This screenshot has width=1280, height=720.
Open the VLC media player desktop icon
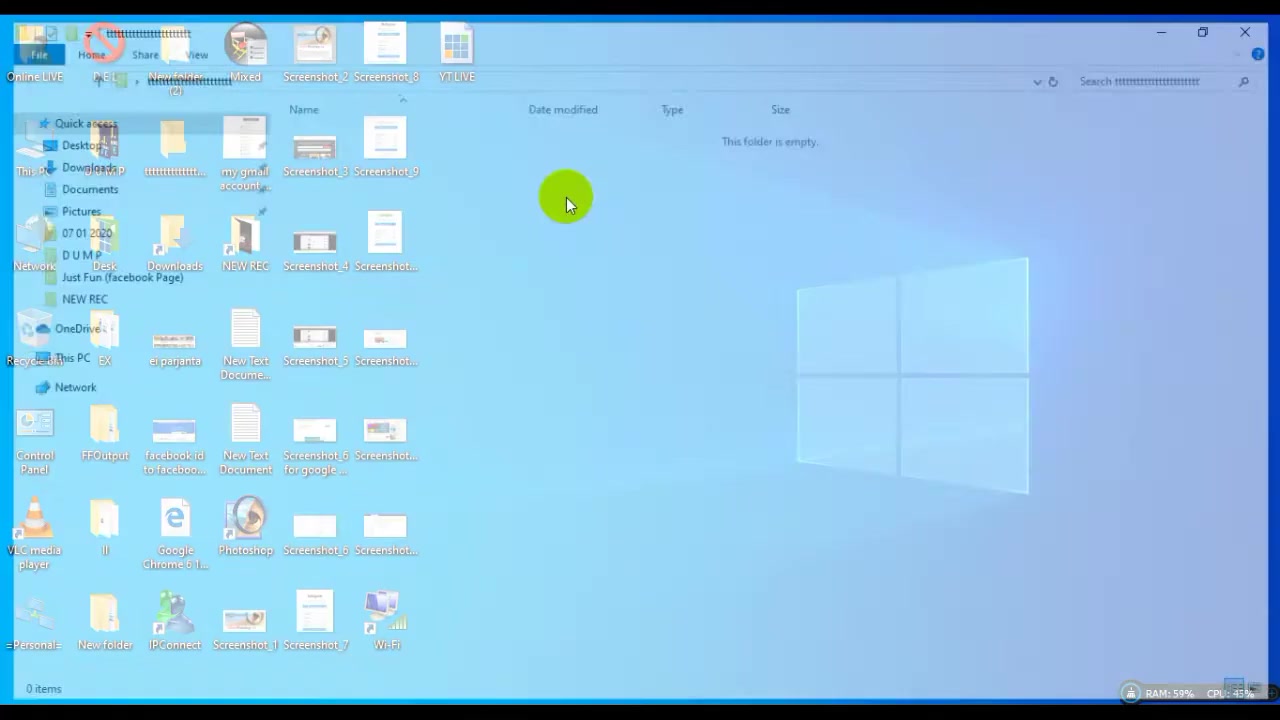coord(34,534)
